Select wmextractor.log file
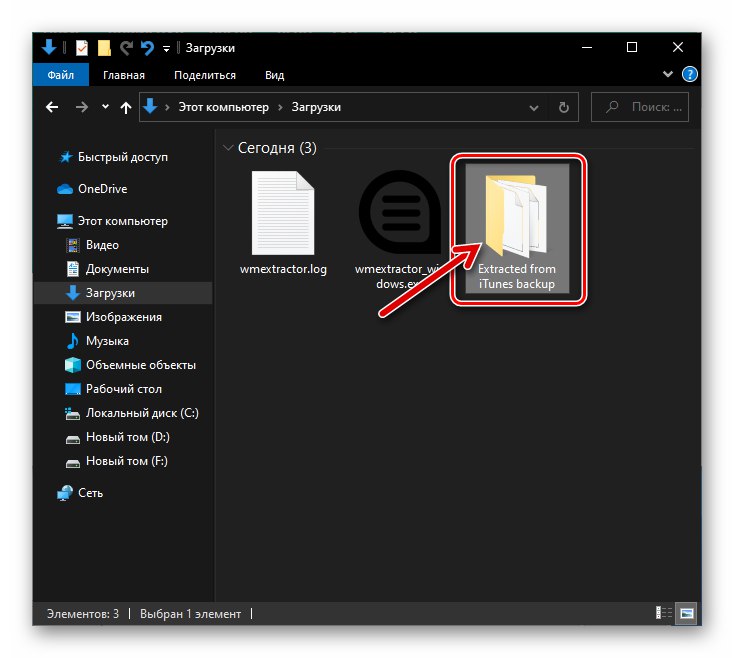The height and width of the screenshot is (658, 734). click(283, 224)
